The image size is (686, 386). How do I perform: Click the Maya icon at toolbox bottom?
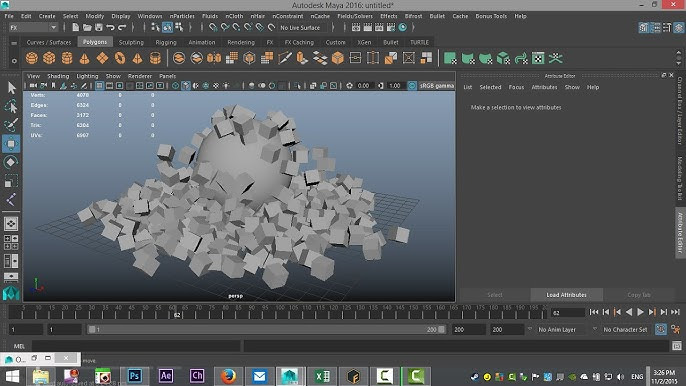click(x=11, y=293)
